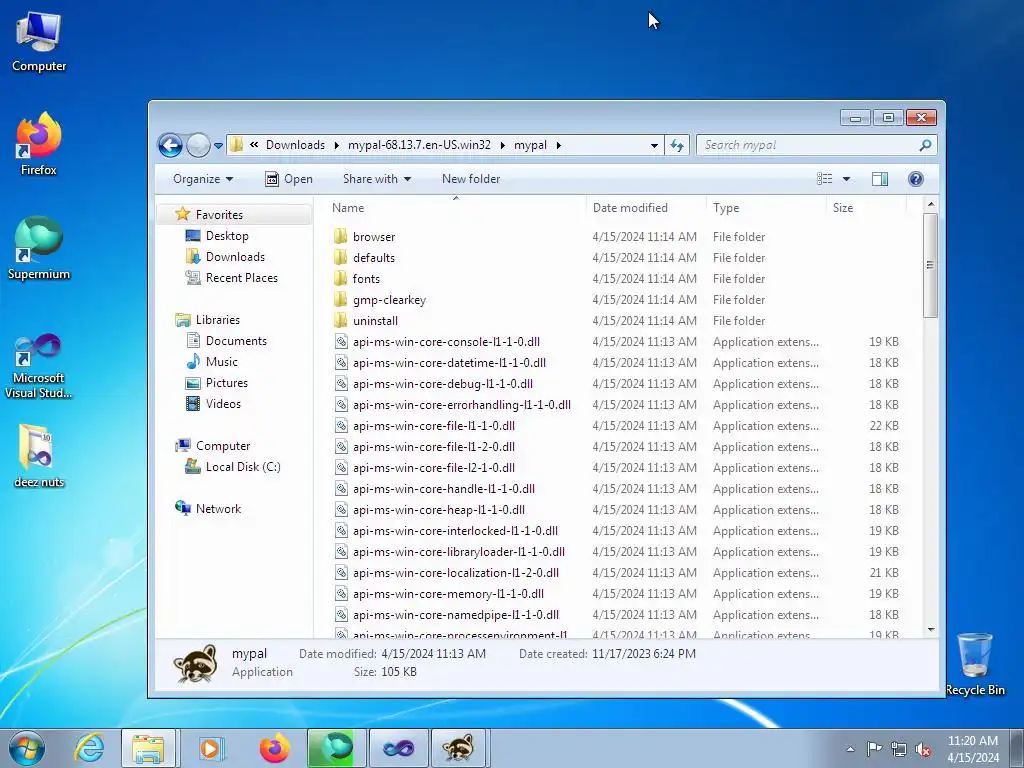This screenshot has width=1024, height=768.
Task: Click the Mypal raccoon taskbar icon
Action: (458, 748)
